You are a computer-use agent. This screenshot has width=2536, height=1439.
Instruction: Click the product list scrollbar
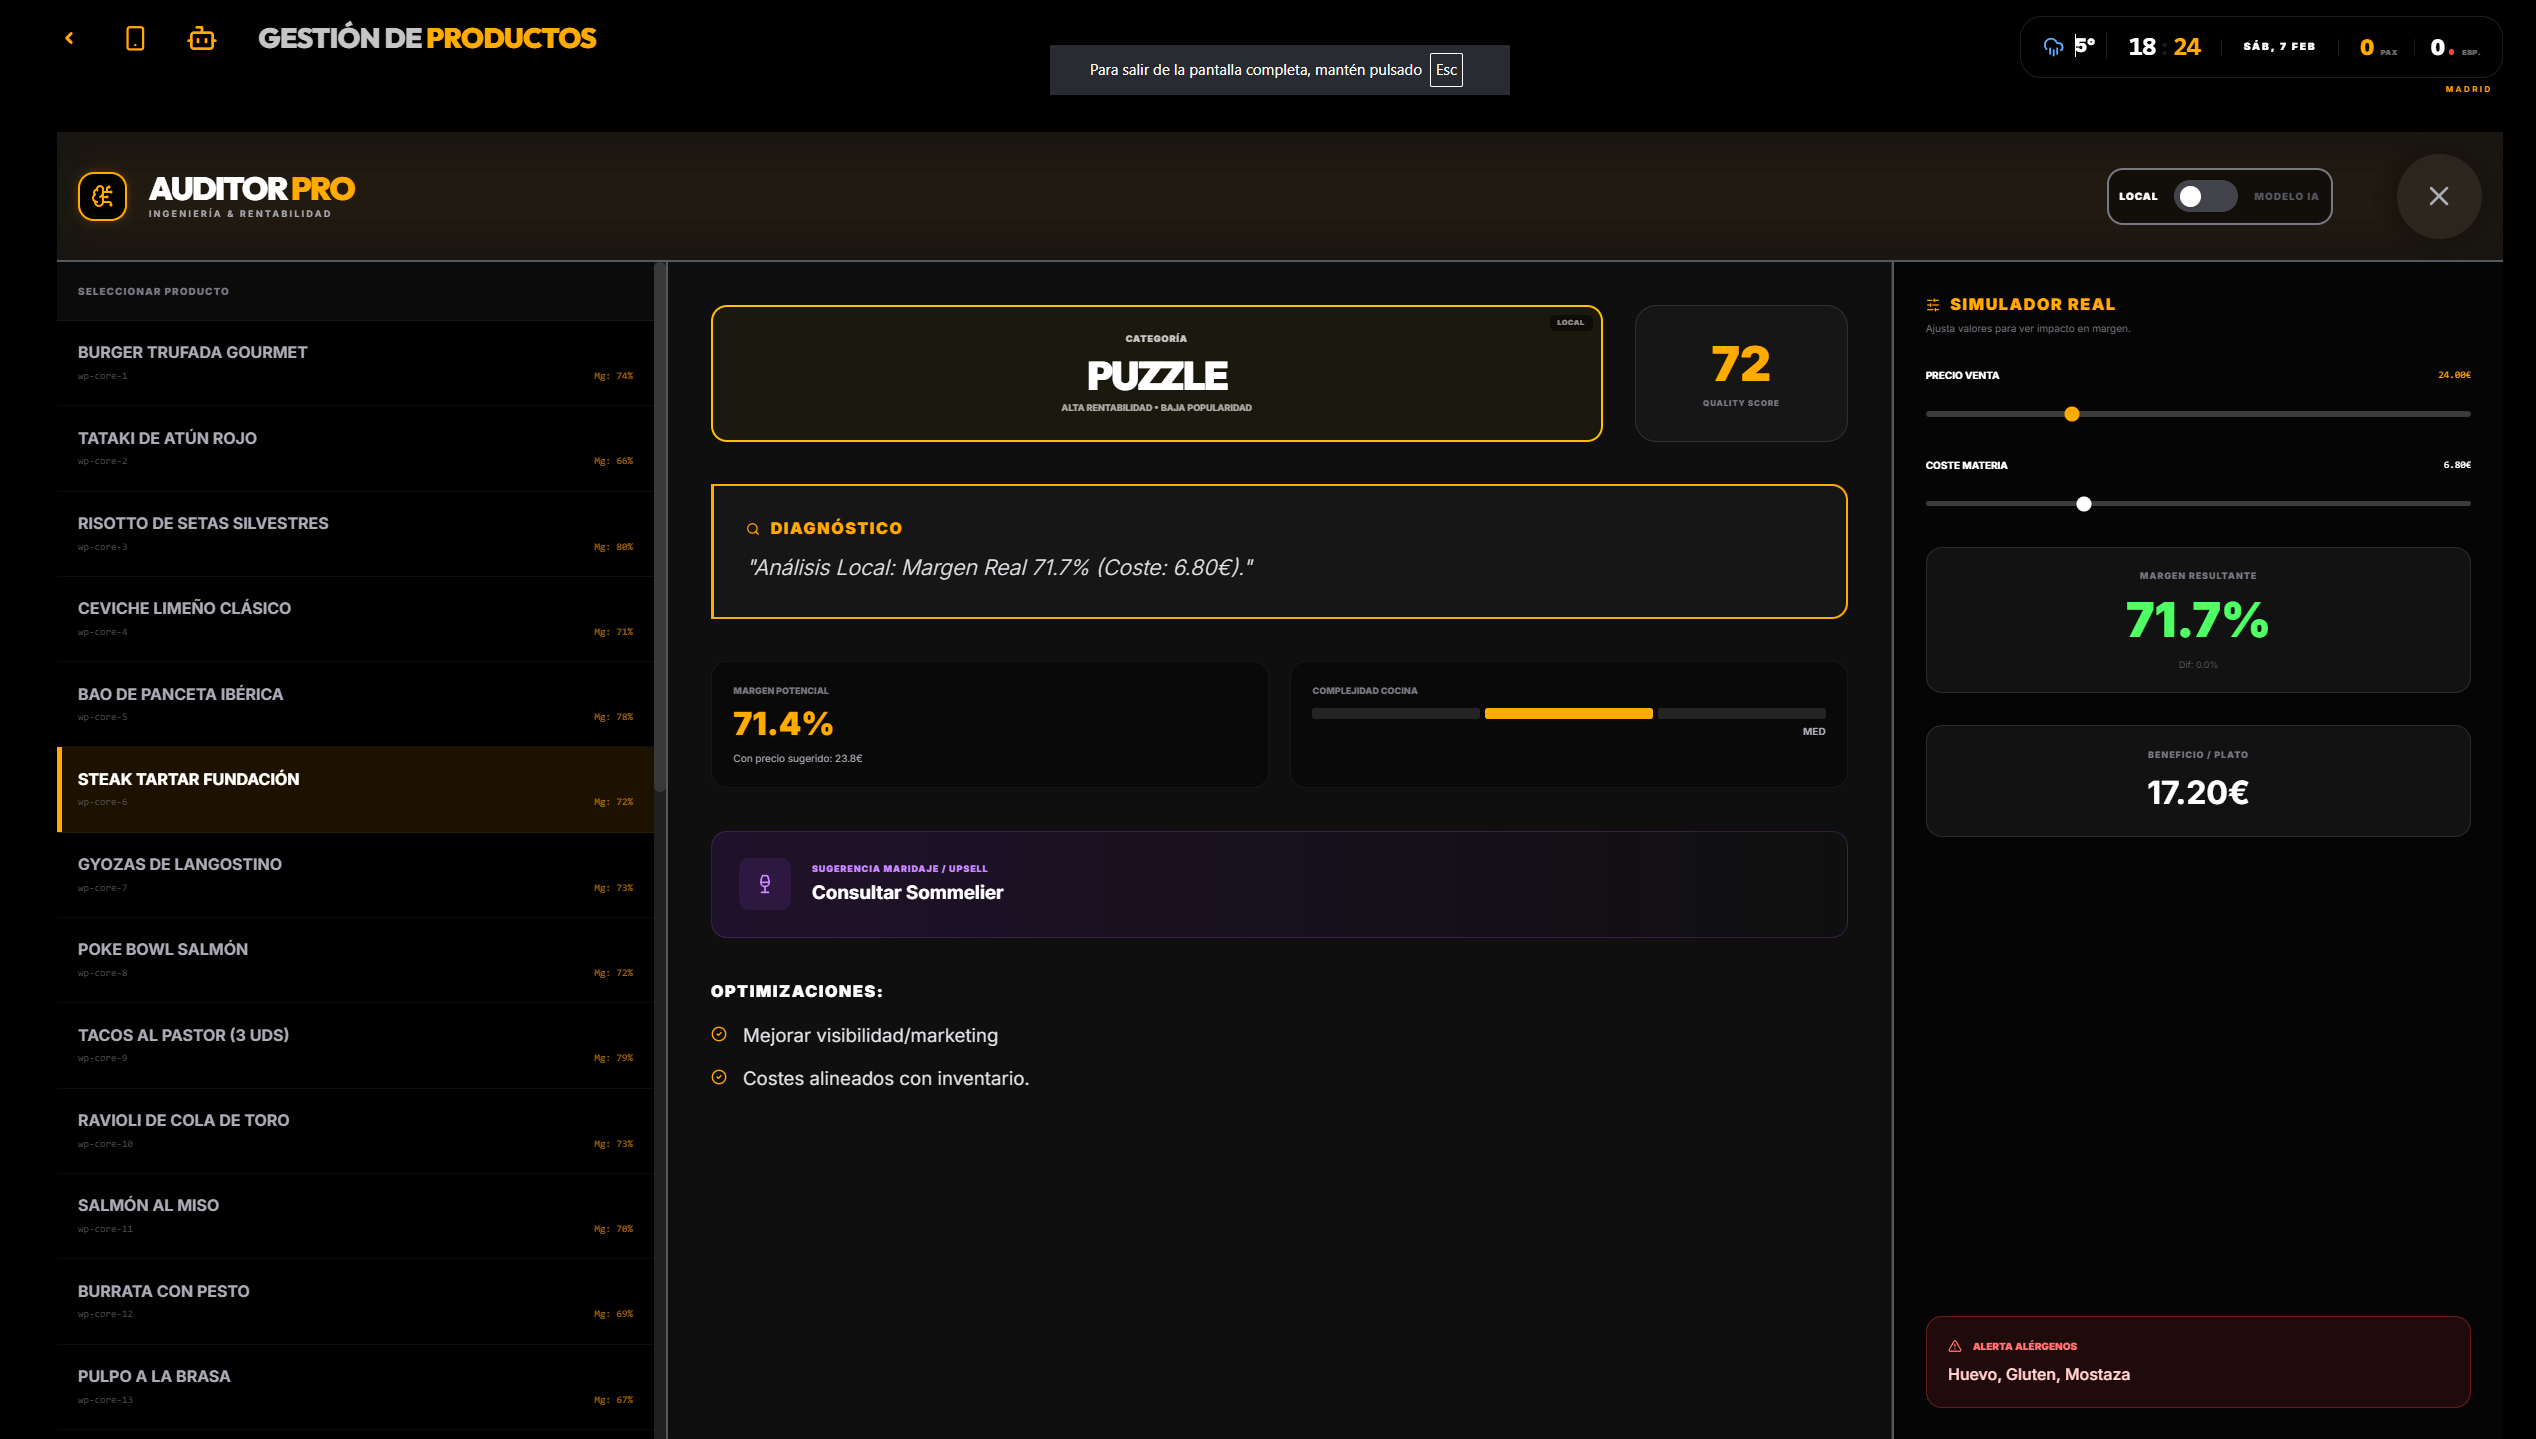[659, 527]
